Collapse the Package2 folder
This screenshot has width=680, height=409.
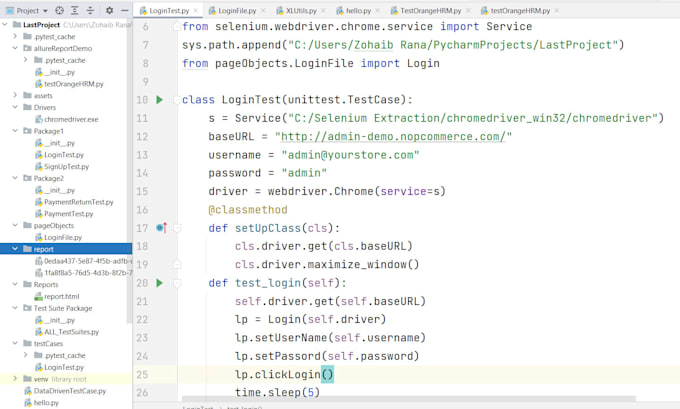click(15, 178)
